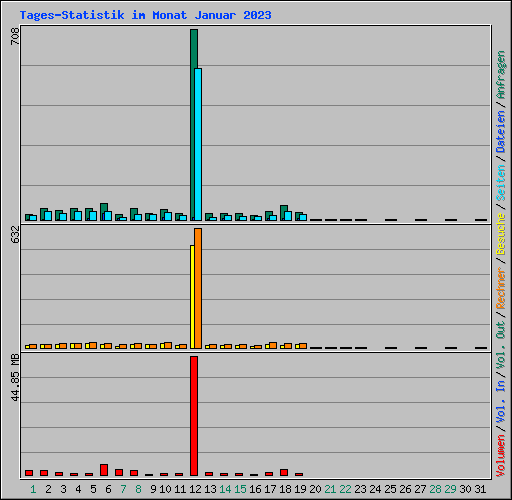Screen dimensions: 512x500
Task: Click the day '4' axis label
Action: coord(78,489)
